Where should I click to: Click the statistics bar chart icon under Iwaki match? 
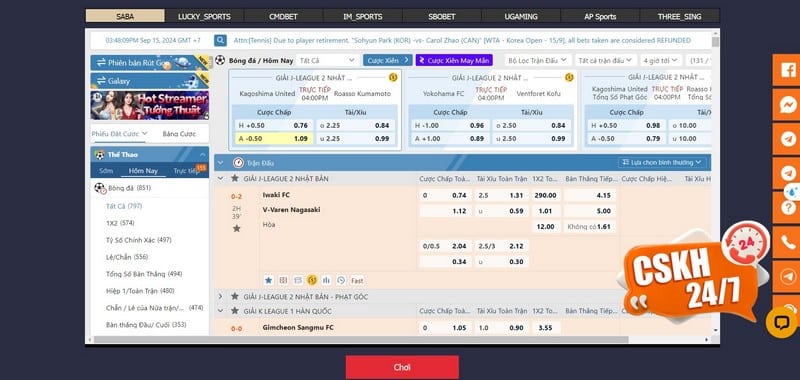pyautogui.click(x=327, y=280)
